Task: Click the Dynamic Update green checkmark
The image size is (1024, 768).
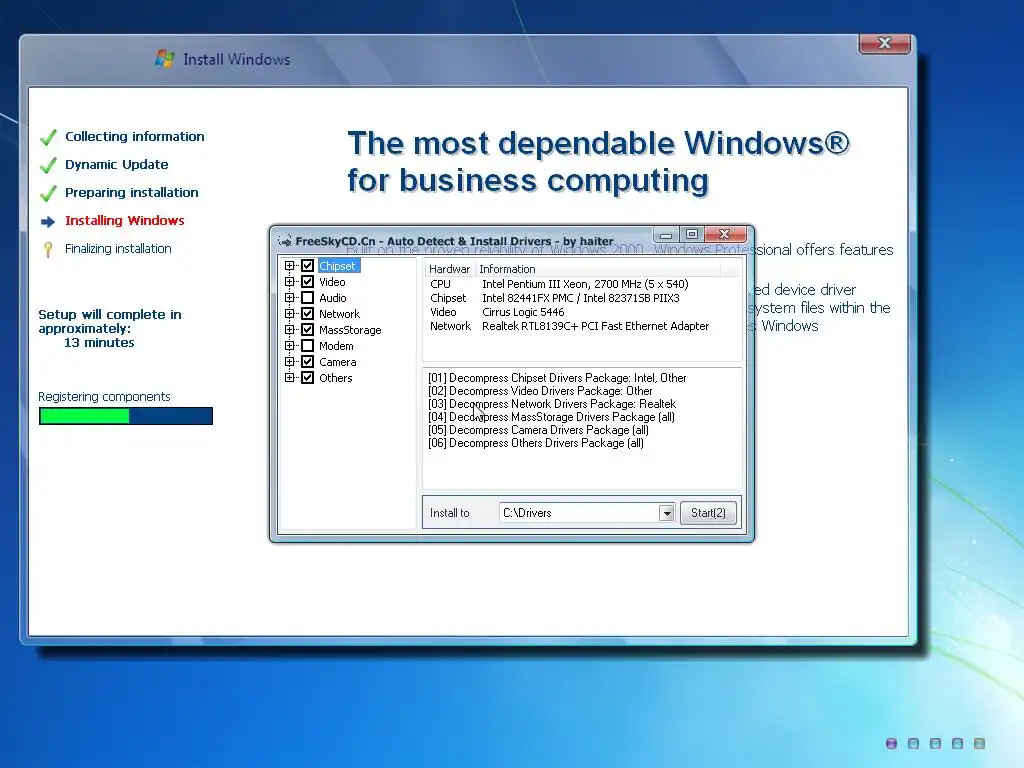Action: [48, 165]
